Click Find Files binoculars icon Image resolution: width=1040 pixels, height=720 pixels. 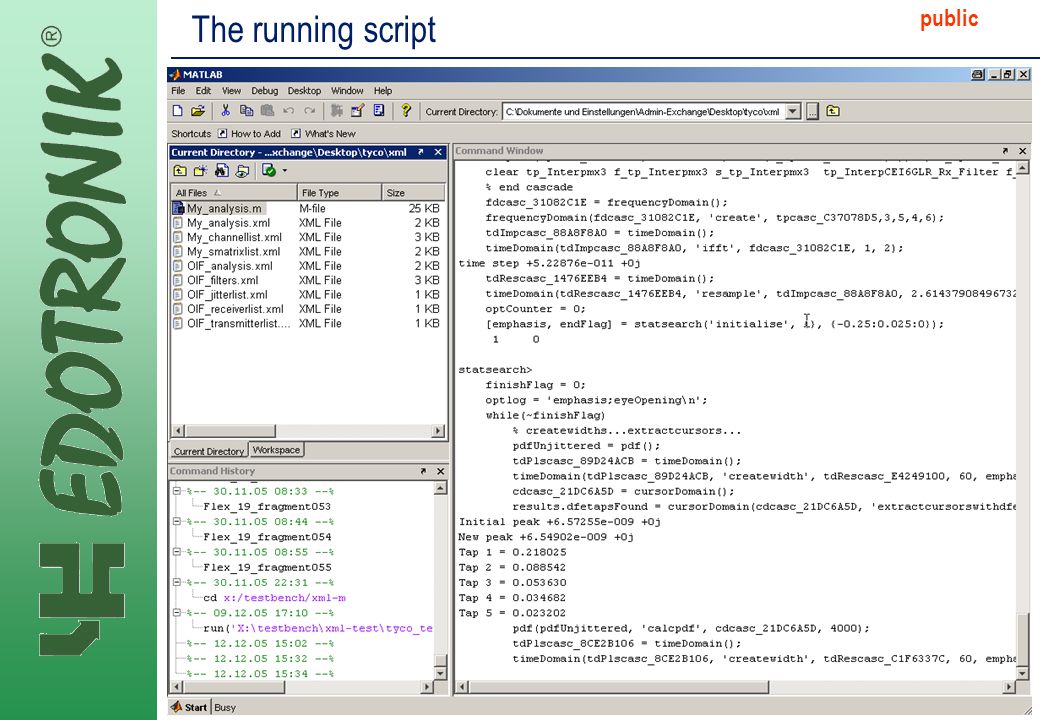pos(222,171)
